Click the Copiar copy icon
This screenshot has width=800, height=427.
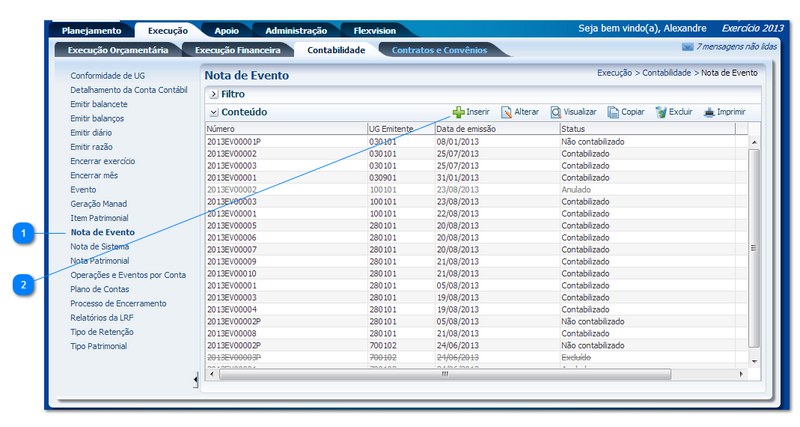click(x=613, y=113)
